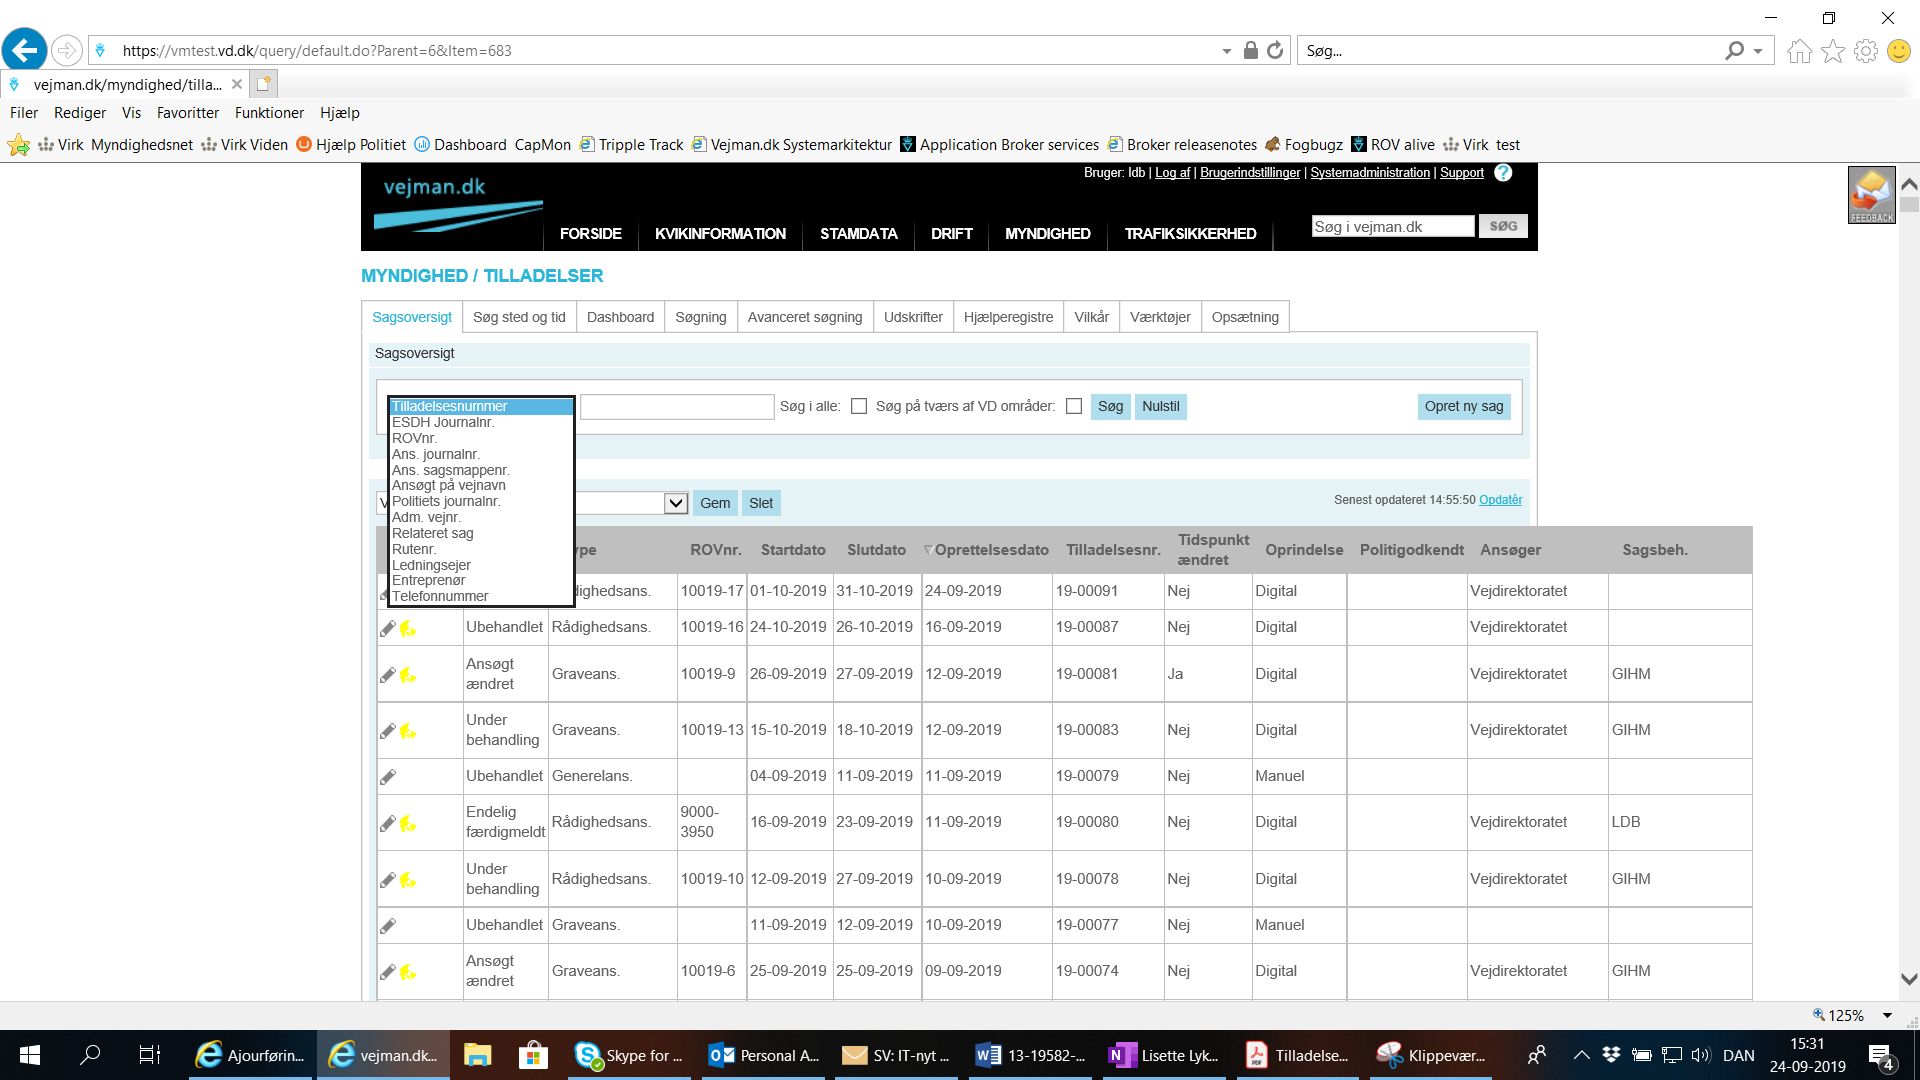The image size is (1920, 1080).
Task: Click edit pencil for ROVnr. 10019-16 row
Action: coord(388,629)
